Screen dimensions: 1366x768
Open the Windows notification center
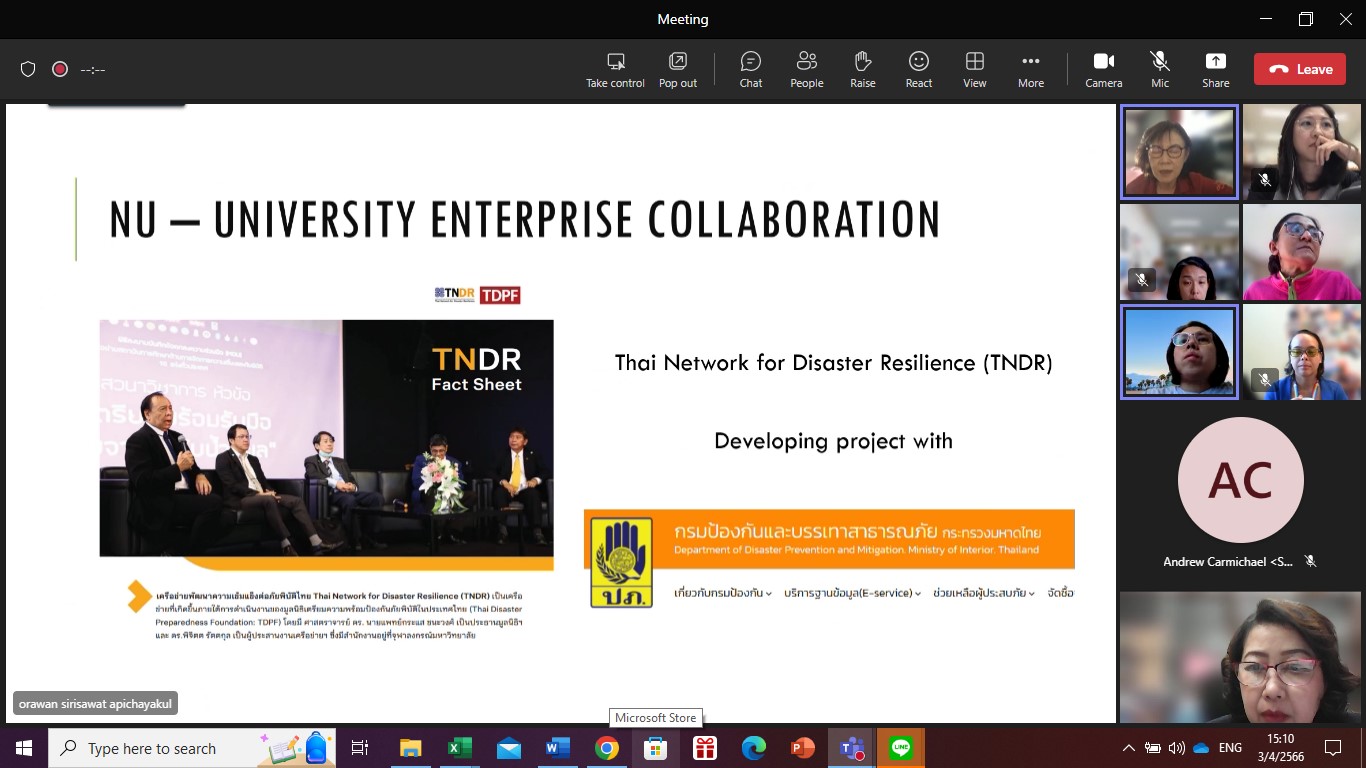pos(1333,748)
